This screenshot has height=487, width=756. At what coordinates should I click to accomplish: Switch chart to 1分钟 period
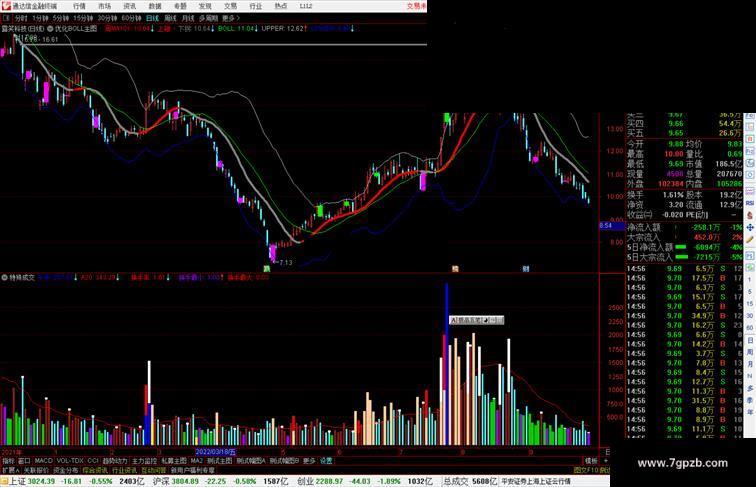coord(40,18)
